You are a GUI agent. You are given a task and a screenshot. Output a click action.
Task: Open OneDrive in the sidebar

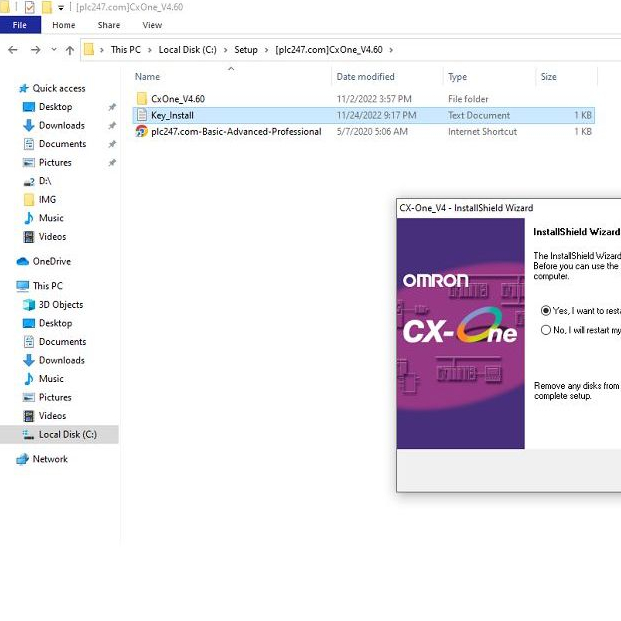51,261
